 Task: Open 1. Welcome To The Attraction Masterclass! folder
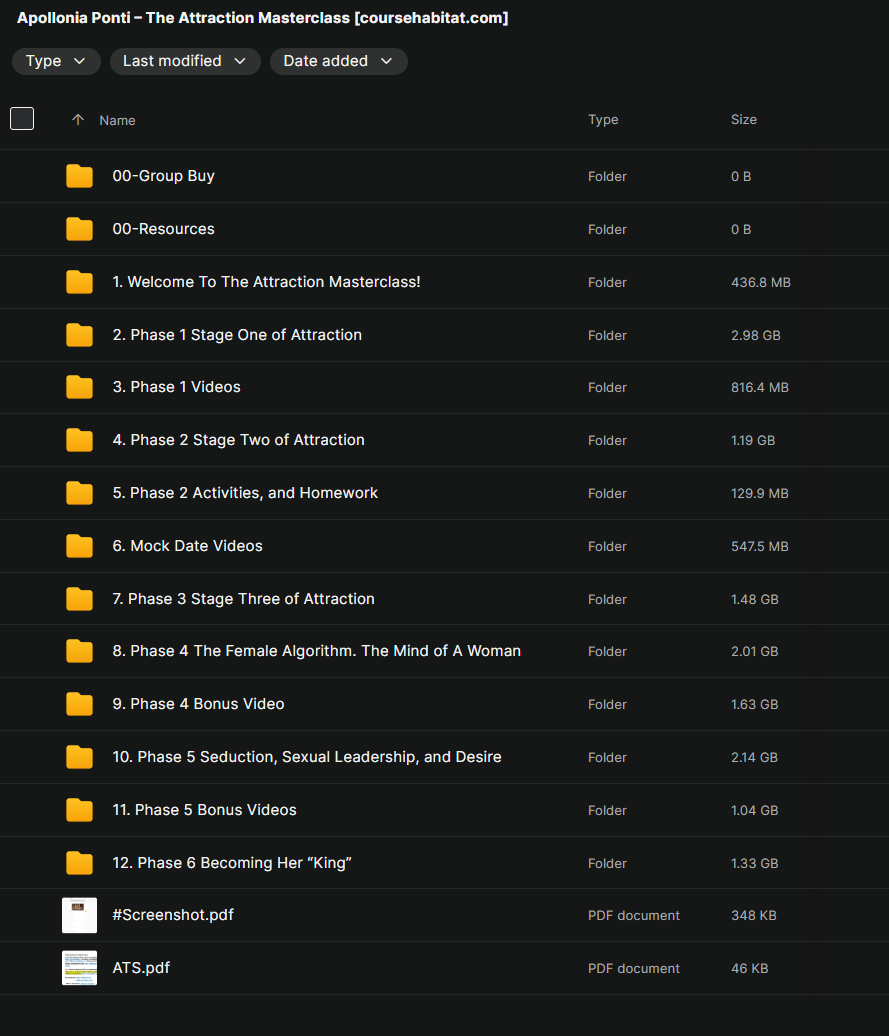(x=266, y=282)
